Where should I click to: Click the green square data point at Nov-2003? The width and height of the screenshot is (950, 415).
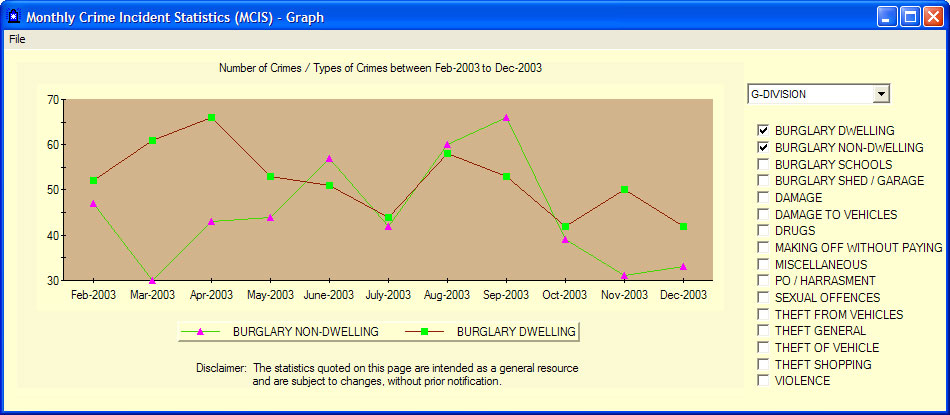click(624, 189)
